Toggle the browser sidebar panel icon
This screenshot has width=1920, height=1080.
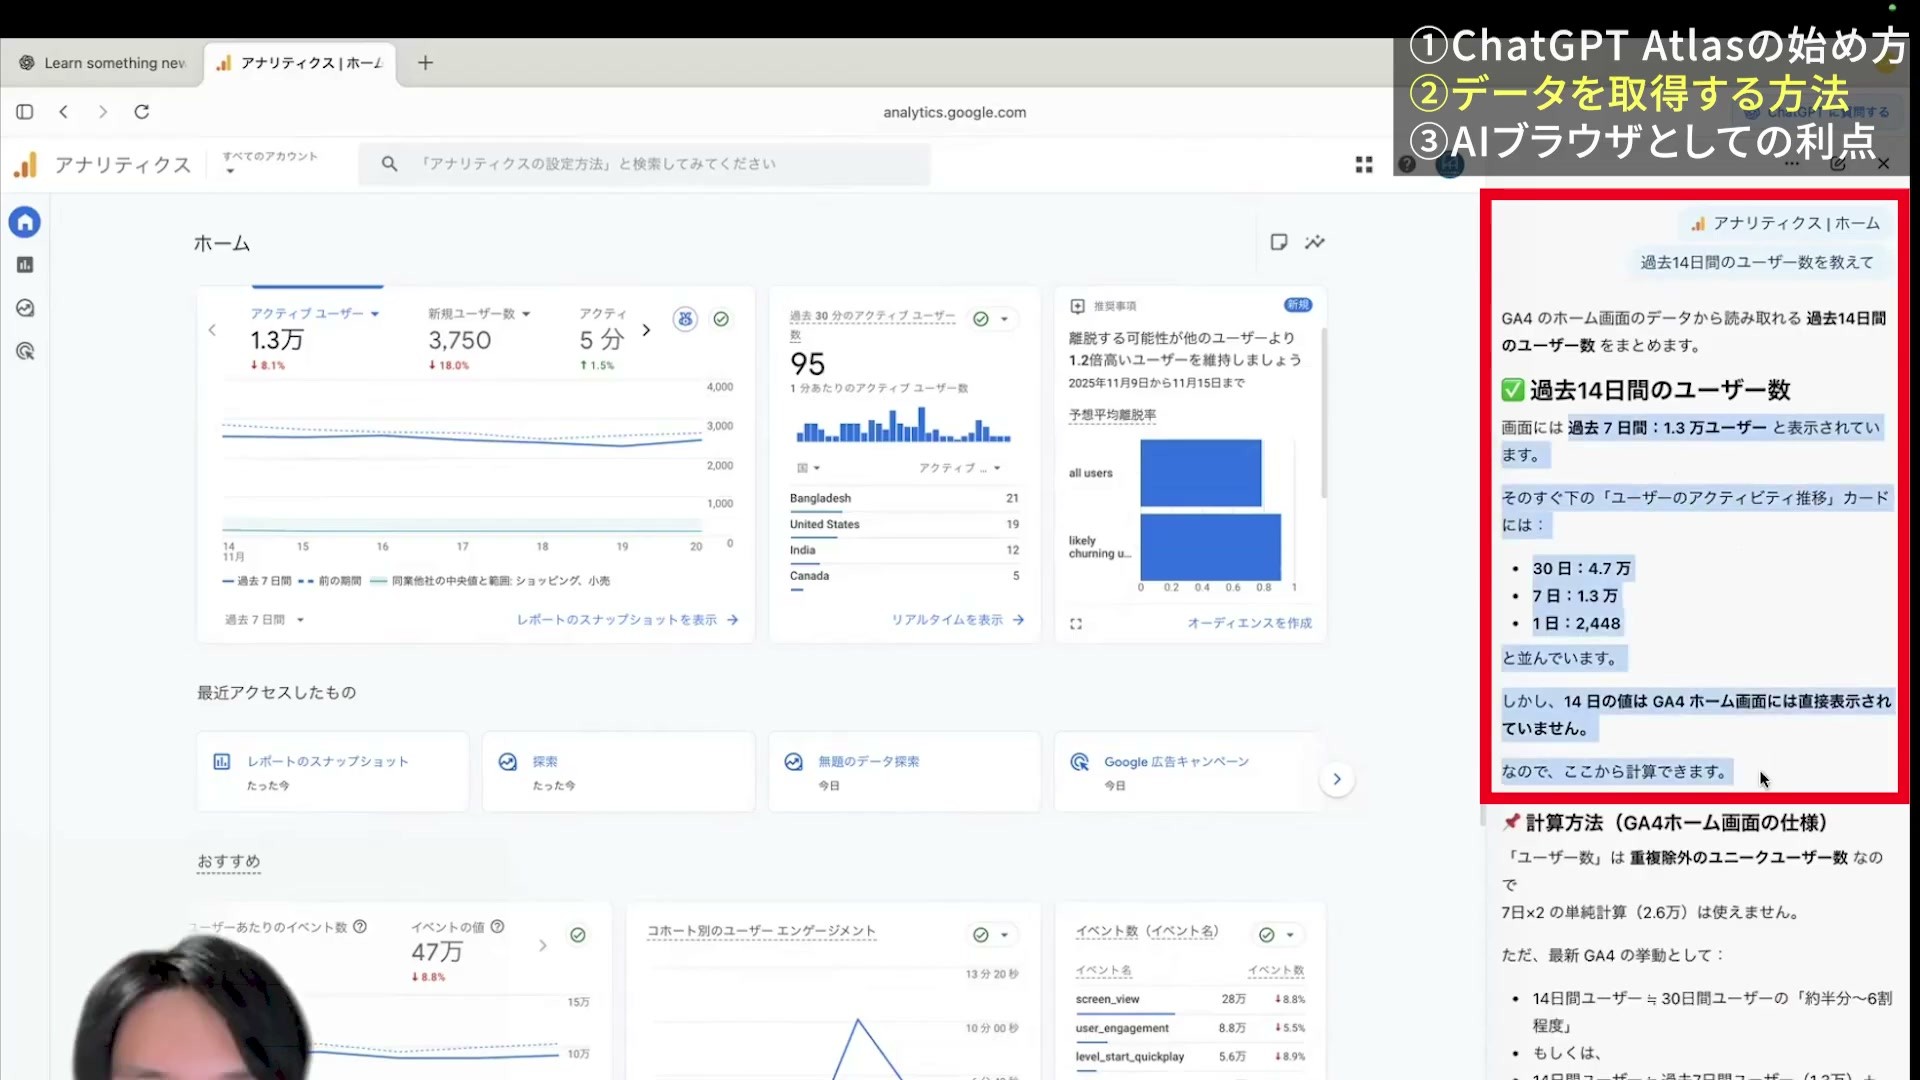[x=25, y=112]
